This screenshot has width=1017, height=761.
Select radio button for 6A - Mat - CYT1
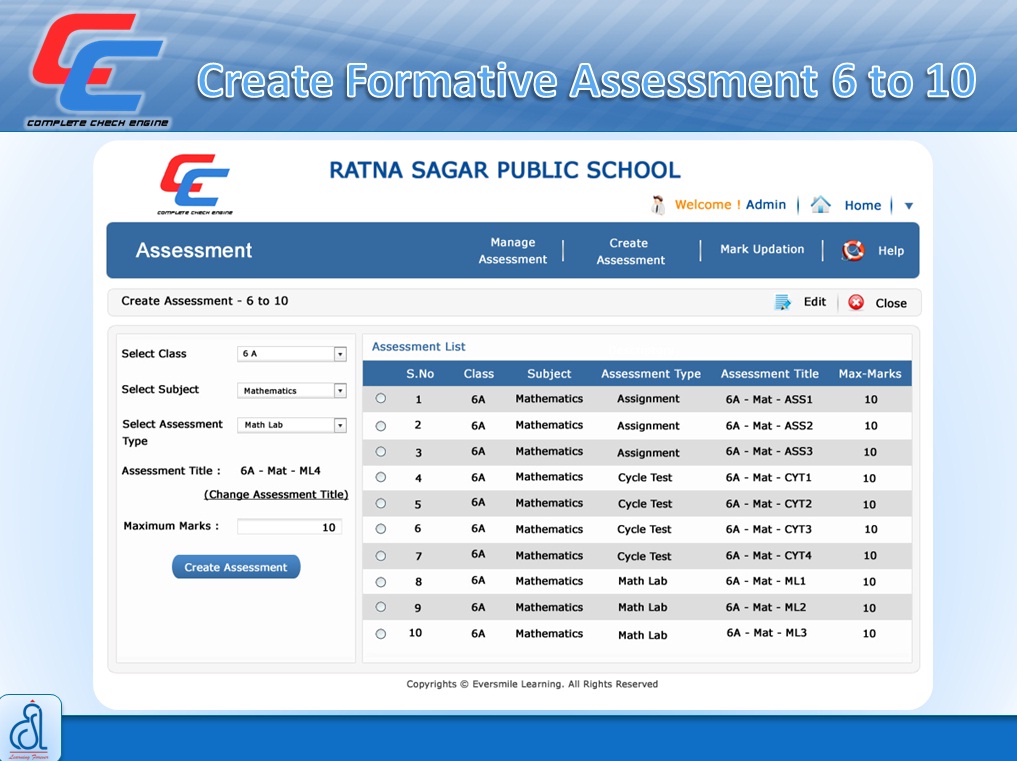(381, 477)
